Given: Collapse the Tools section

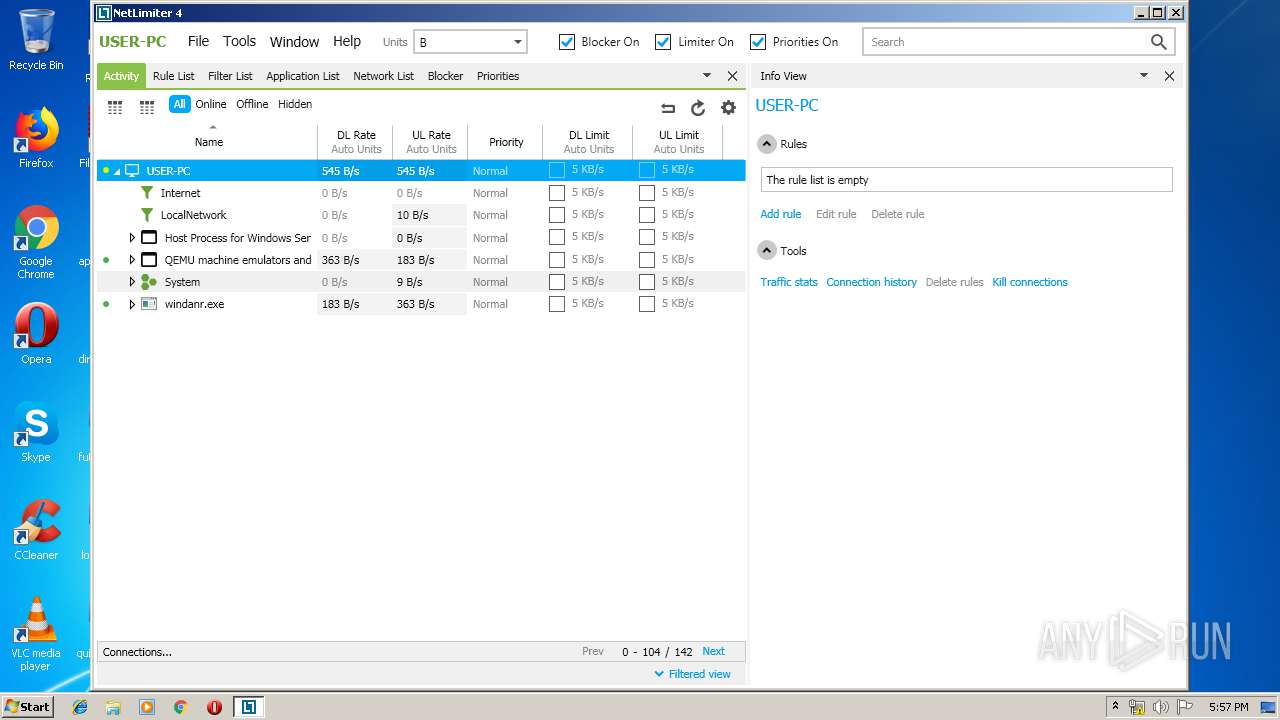Looking at the screenshot, I should 767,251.
